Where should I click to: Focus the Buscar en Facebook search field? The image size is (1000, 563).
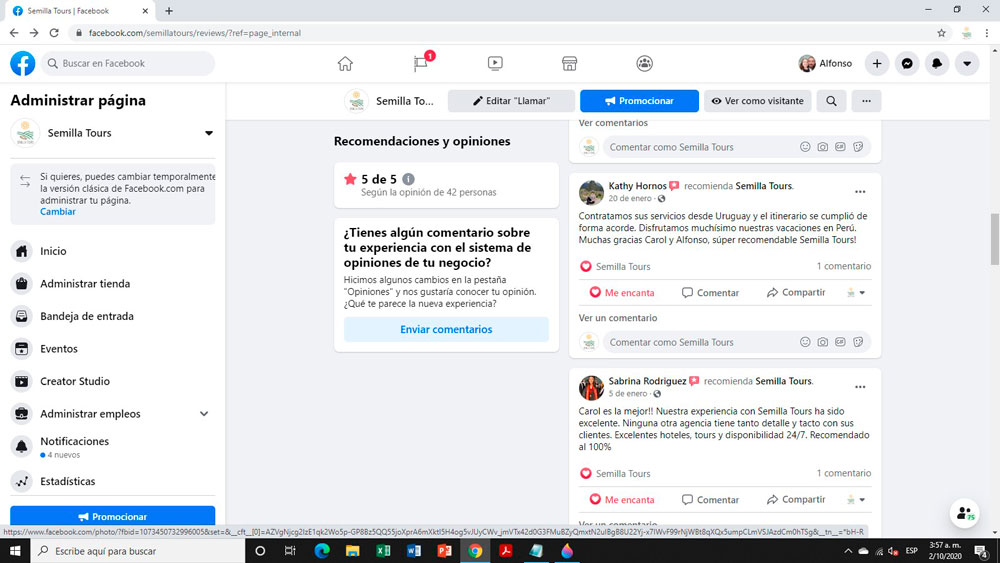coord(128,63)
